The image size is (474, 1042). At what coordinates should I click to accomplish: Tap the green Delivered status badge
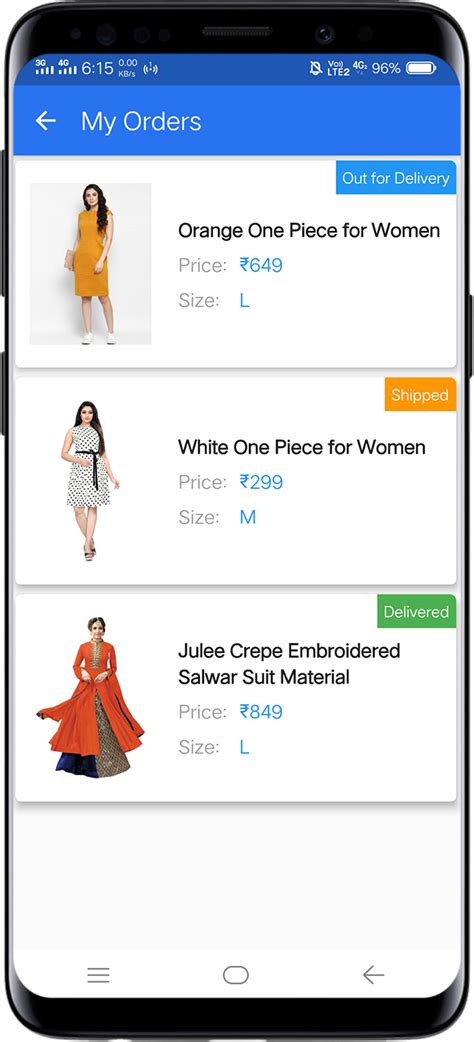pos(416,611)
